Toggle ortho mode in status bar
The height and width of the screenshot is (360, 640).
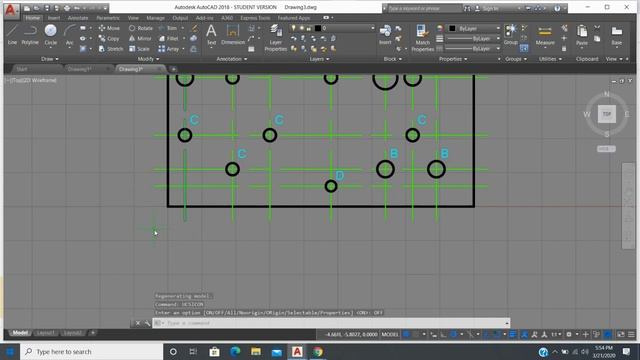[x=443, y=334]
